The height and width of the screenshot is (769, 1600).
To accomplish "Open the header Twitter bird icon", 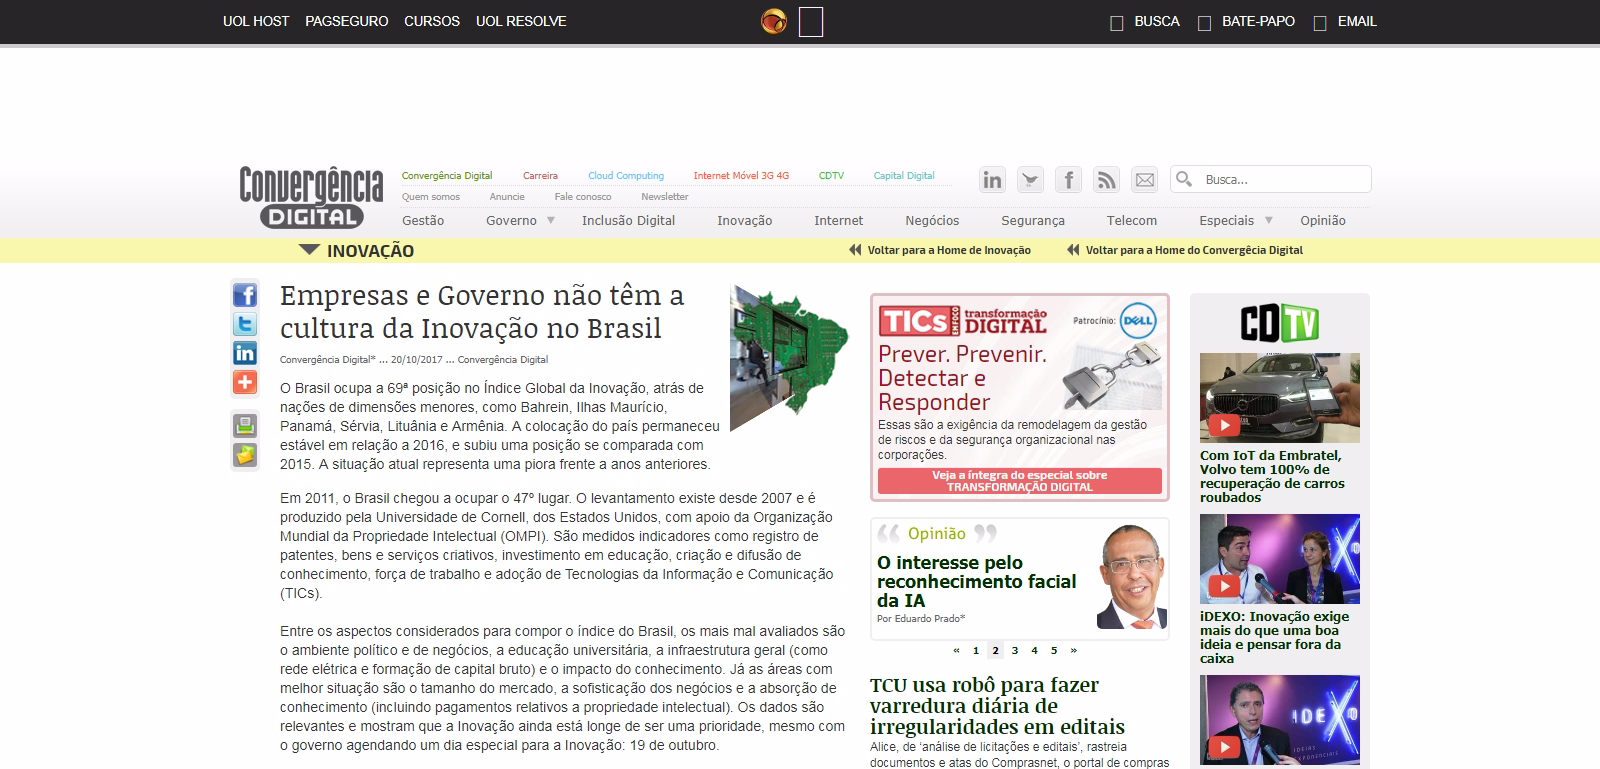I will click(1031, 180).
